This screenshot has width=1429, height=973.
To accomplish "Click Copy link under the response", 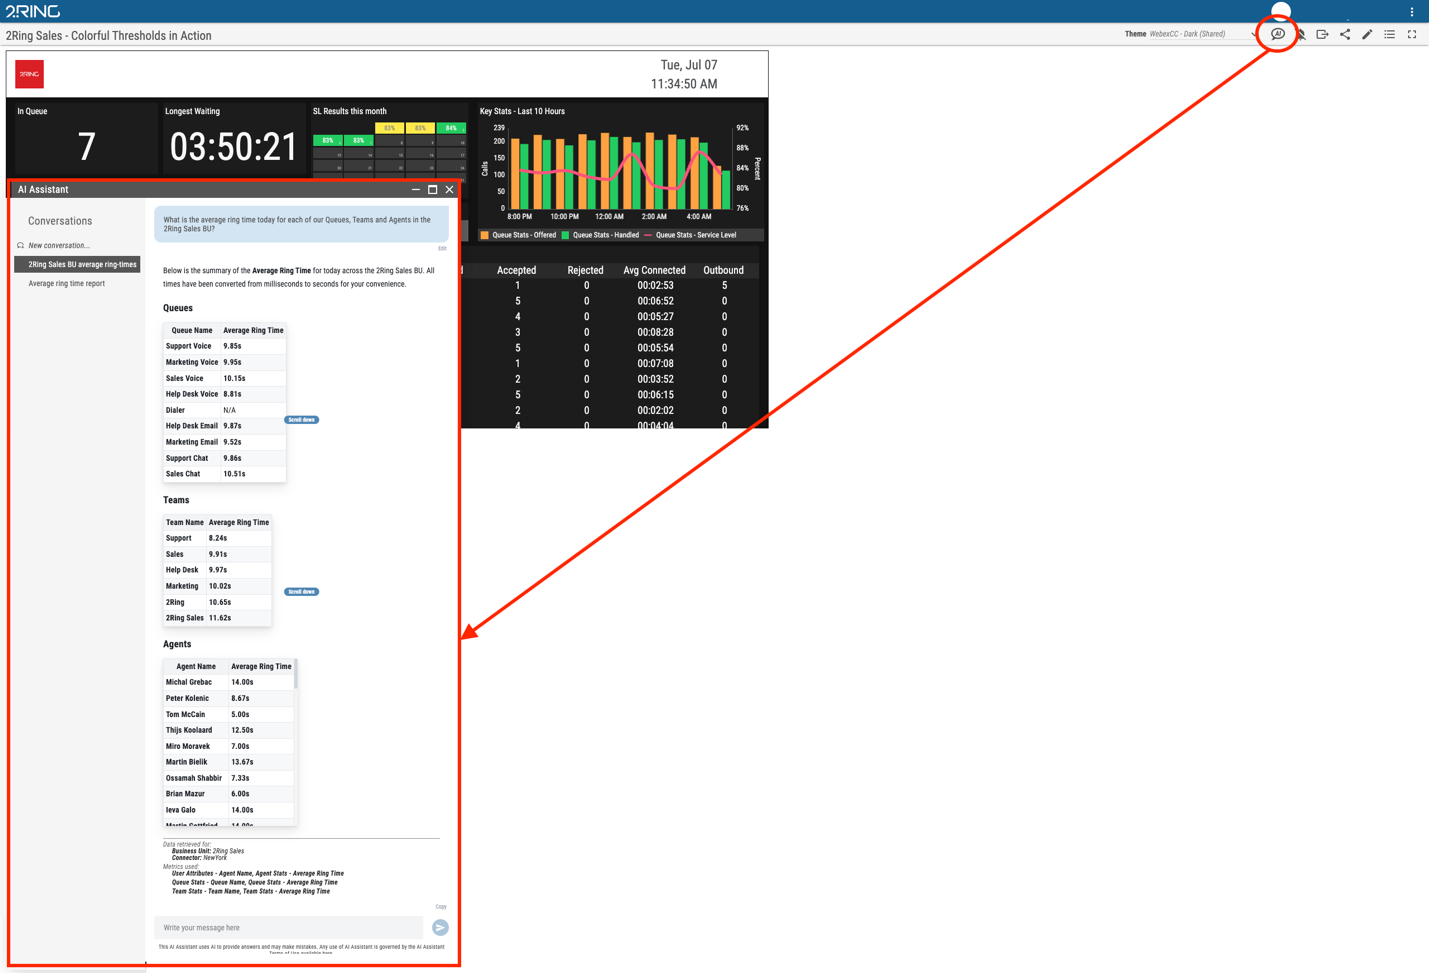I will (441, 907).
